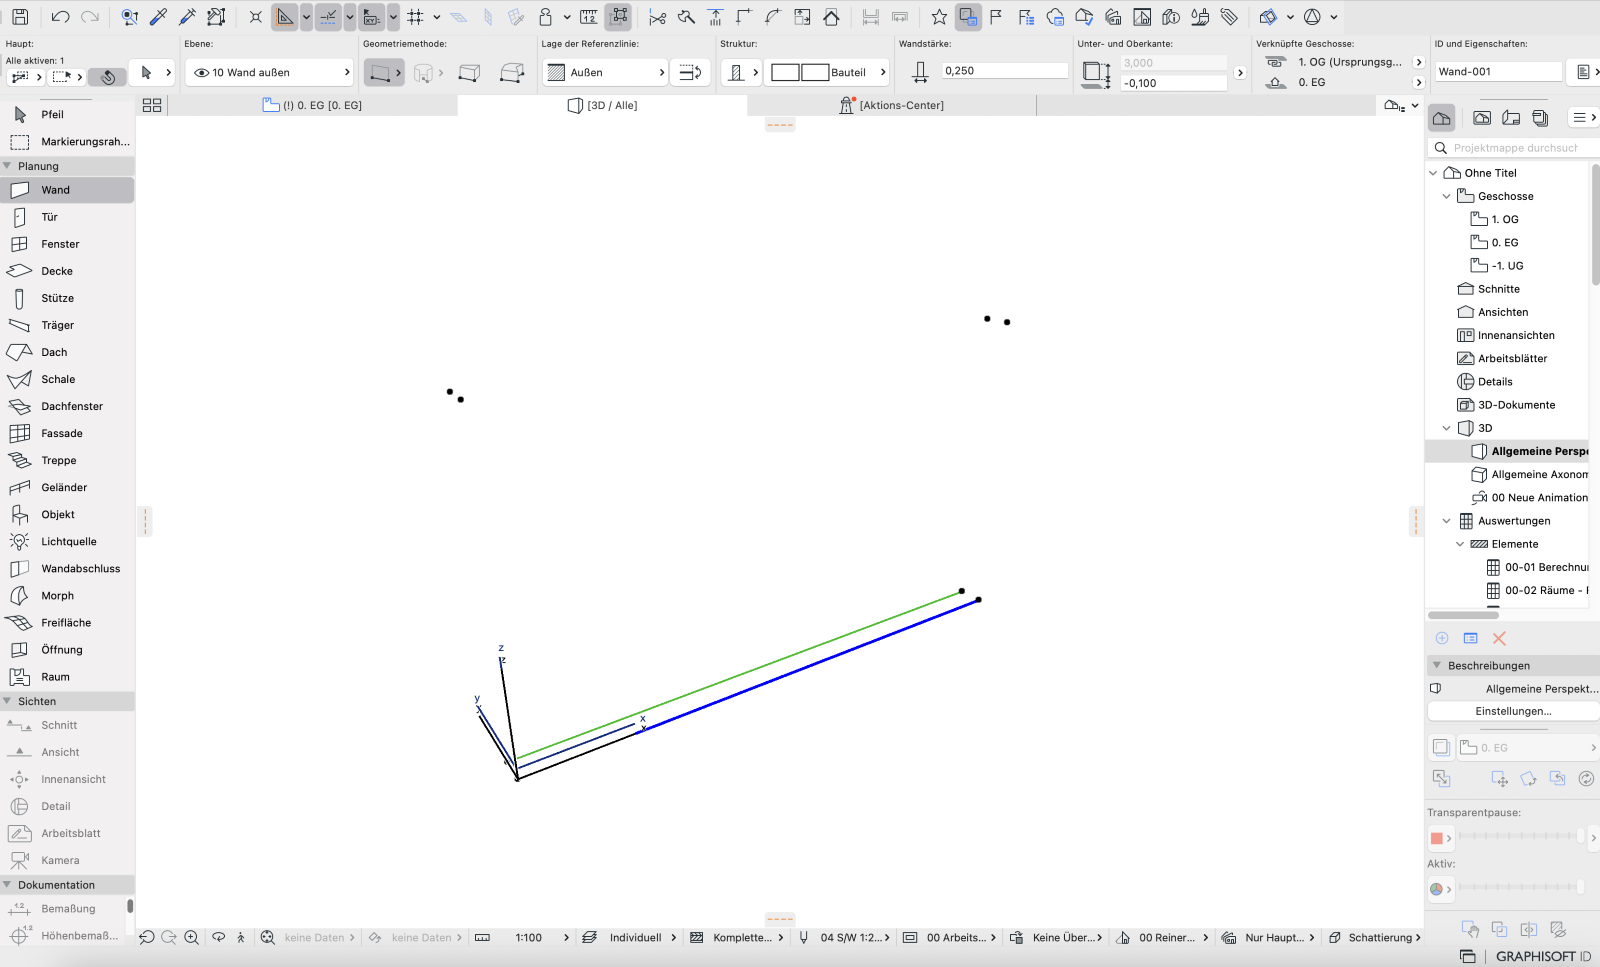
Task: Collapse the Beschreibungen panel section
Action: pyautogui.click(x=1437, y=665)
